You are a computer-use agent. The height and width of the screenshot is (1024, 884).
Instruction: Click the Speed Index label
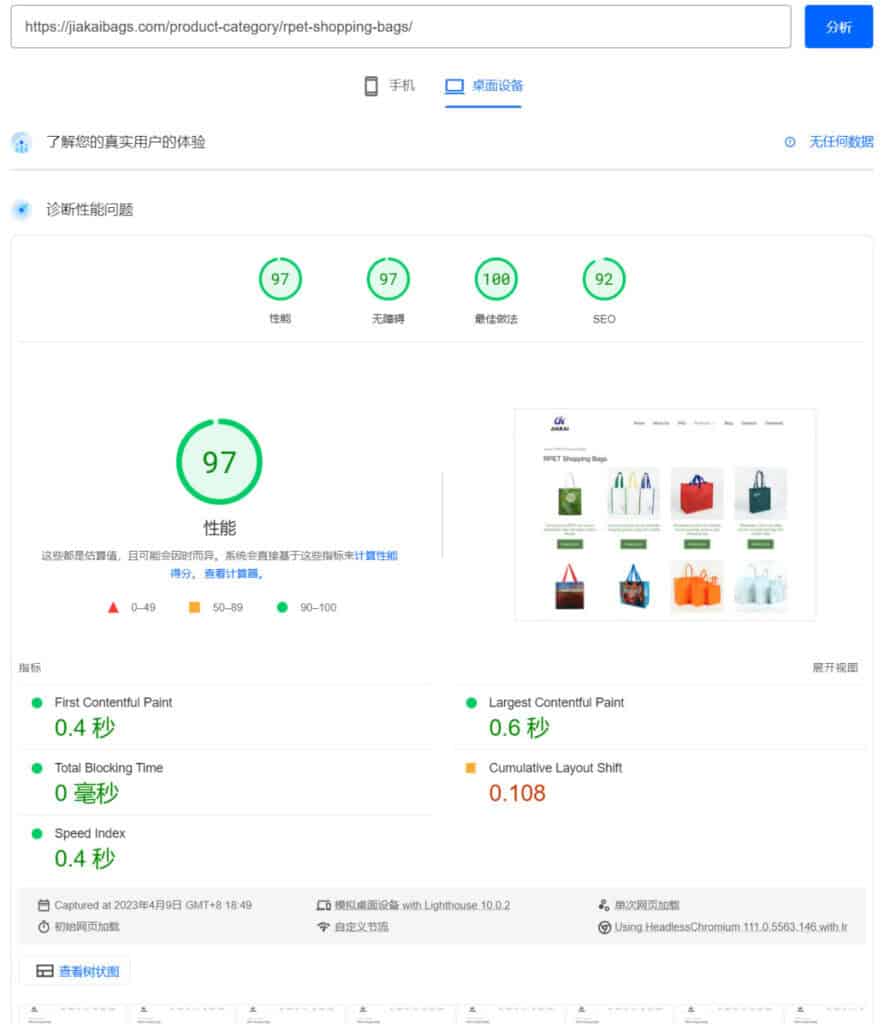click(x=90, y=833)
